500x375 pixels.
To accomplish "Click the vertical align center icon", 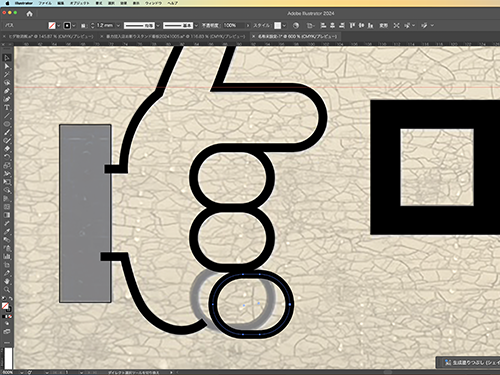I will [361, 25].
